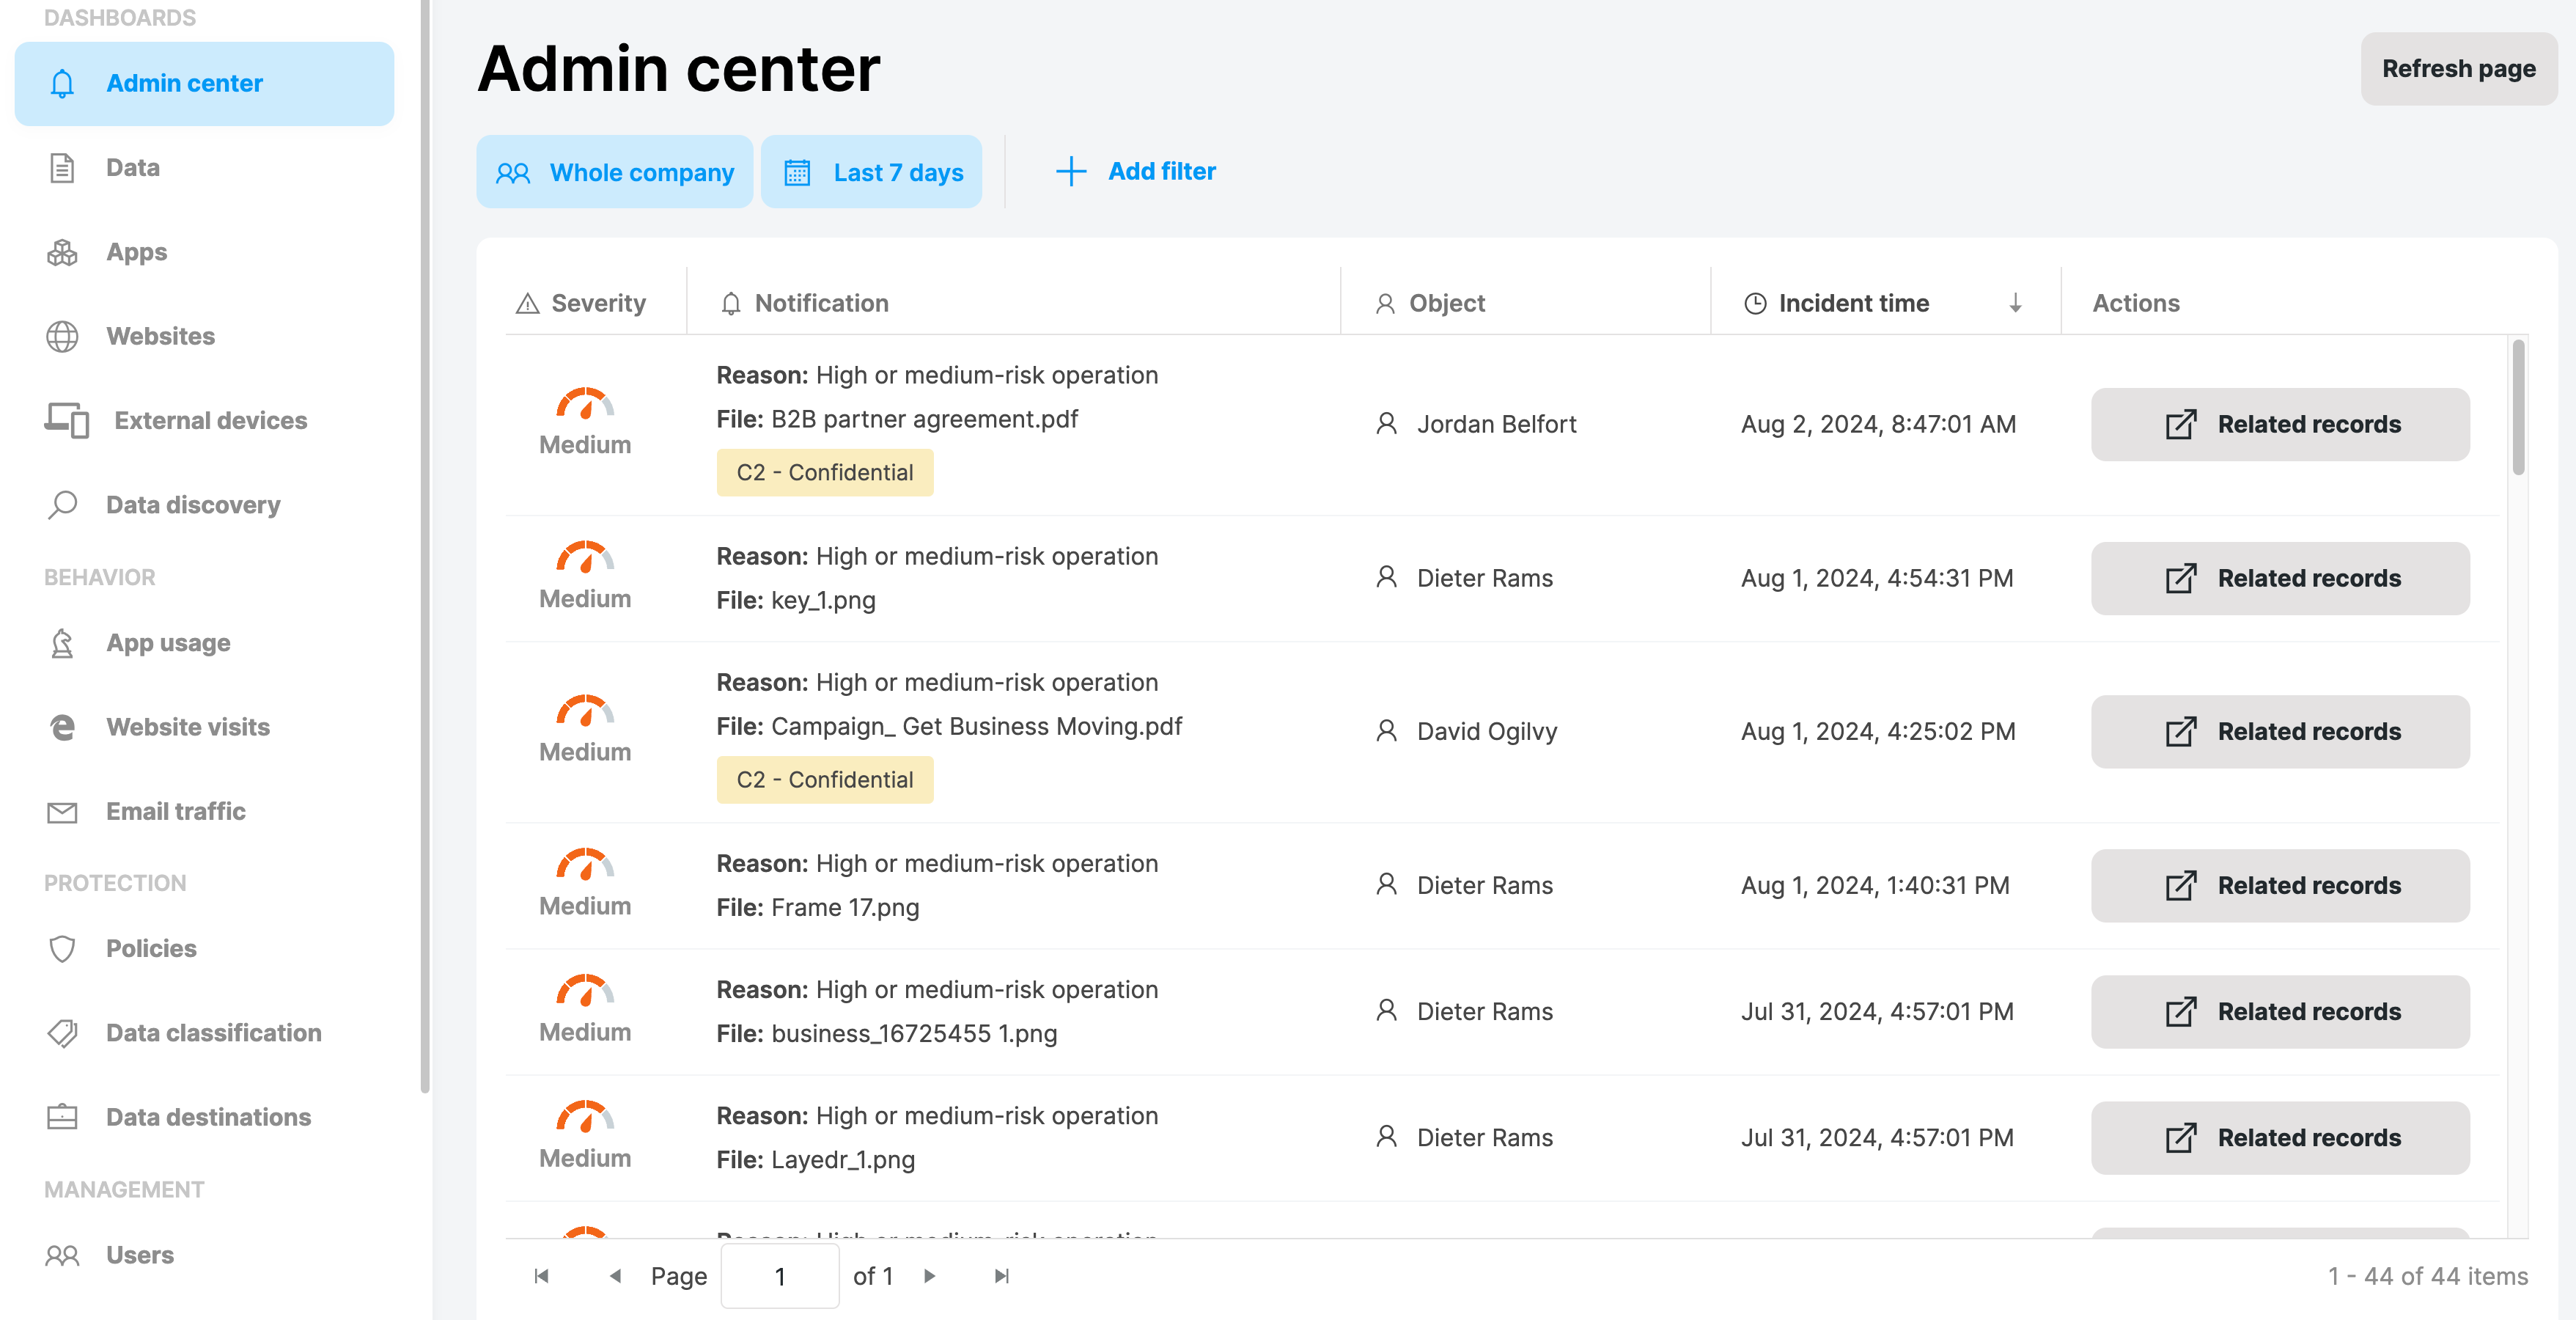Click the Data document icon

tap(62, 168)
